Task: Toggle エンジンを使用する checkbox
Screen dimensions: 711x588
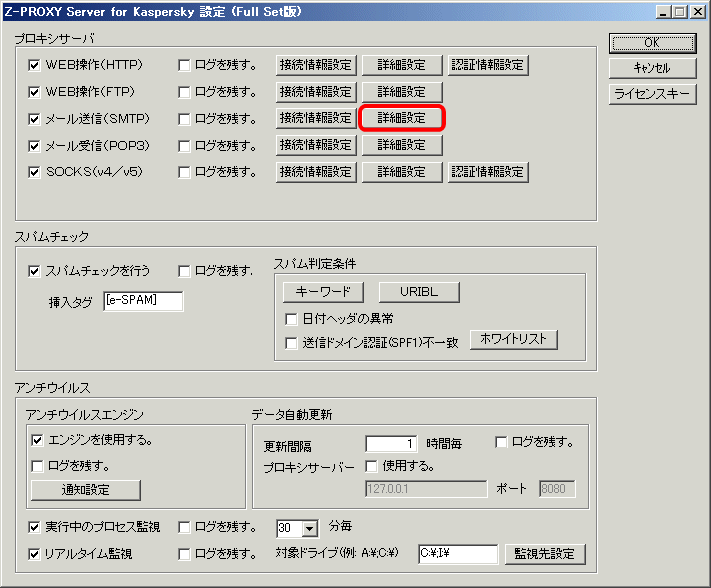Action: (37, 440)
